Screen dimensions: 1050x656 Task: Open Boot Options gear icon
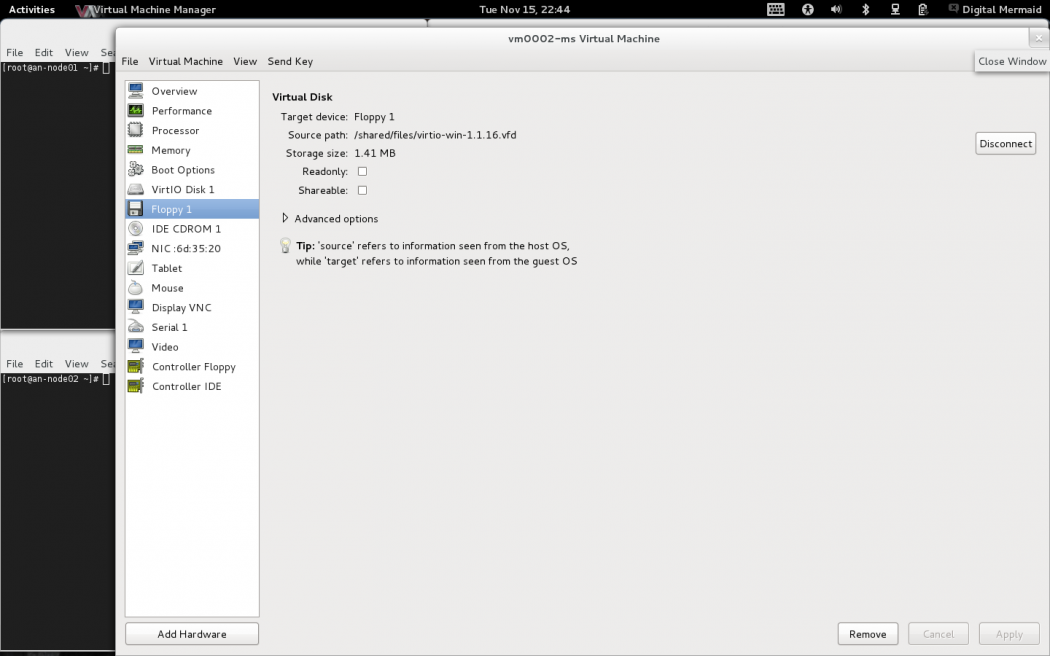pyautogui.click(x=135, y=170)
